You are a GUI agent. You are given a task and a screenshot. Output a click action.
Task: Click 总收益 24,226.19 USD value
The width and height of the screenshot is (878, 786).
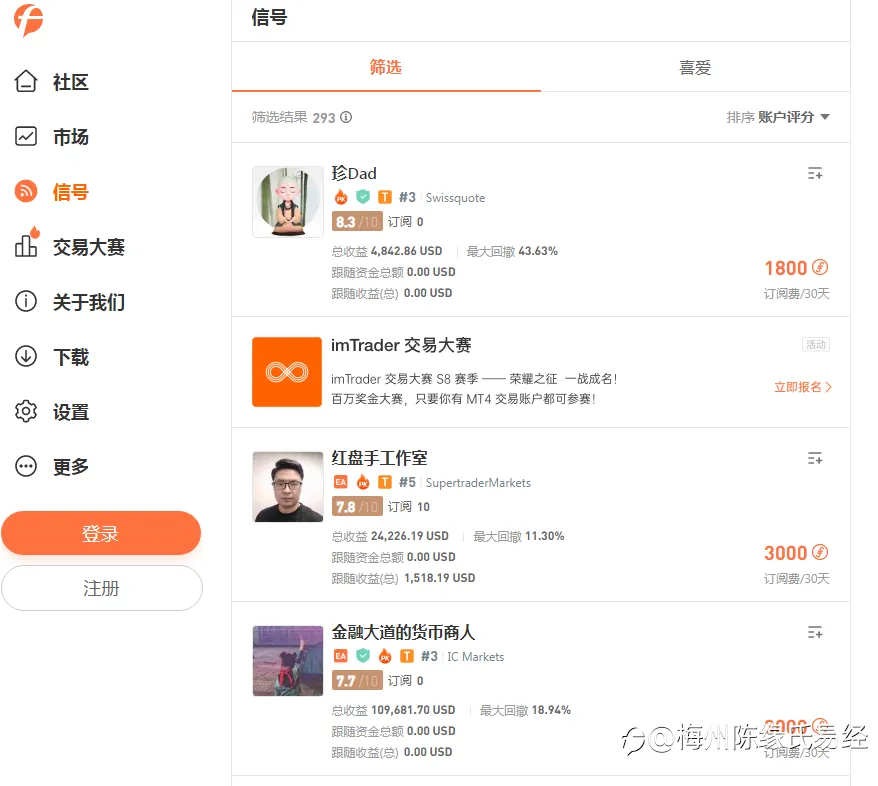[410, 536]
